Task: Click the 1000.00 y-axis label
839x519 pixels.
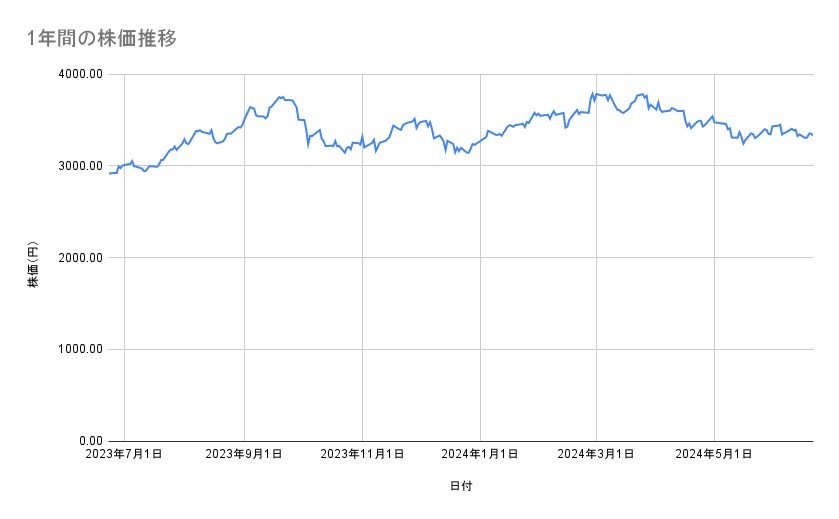Action: [x=79, y=349]
